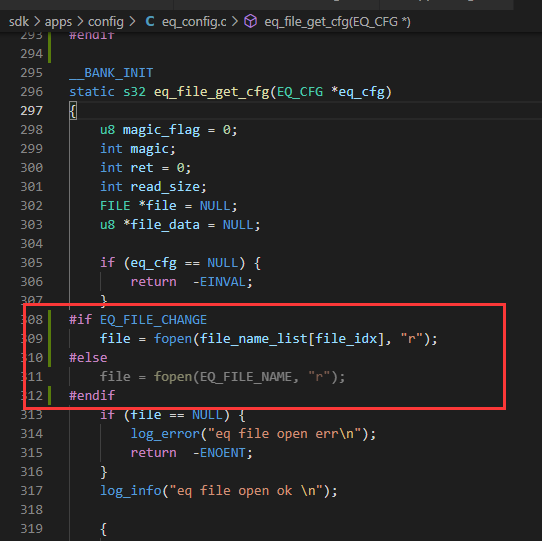Click ret variable on line 300
The height and width of the screenshot is (541, 542).
click(x=142, y=168)
